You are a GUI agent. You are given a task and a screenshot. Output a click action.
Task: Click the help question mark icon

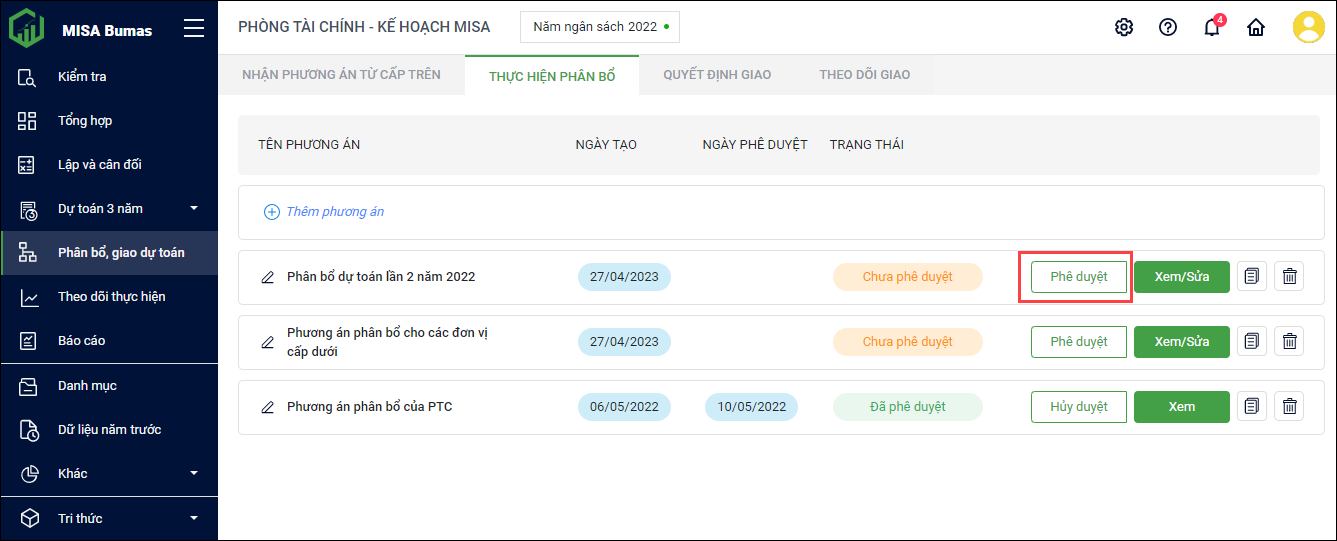1168,27
